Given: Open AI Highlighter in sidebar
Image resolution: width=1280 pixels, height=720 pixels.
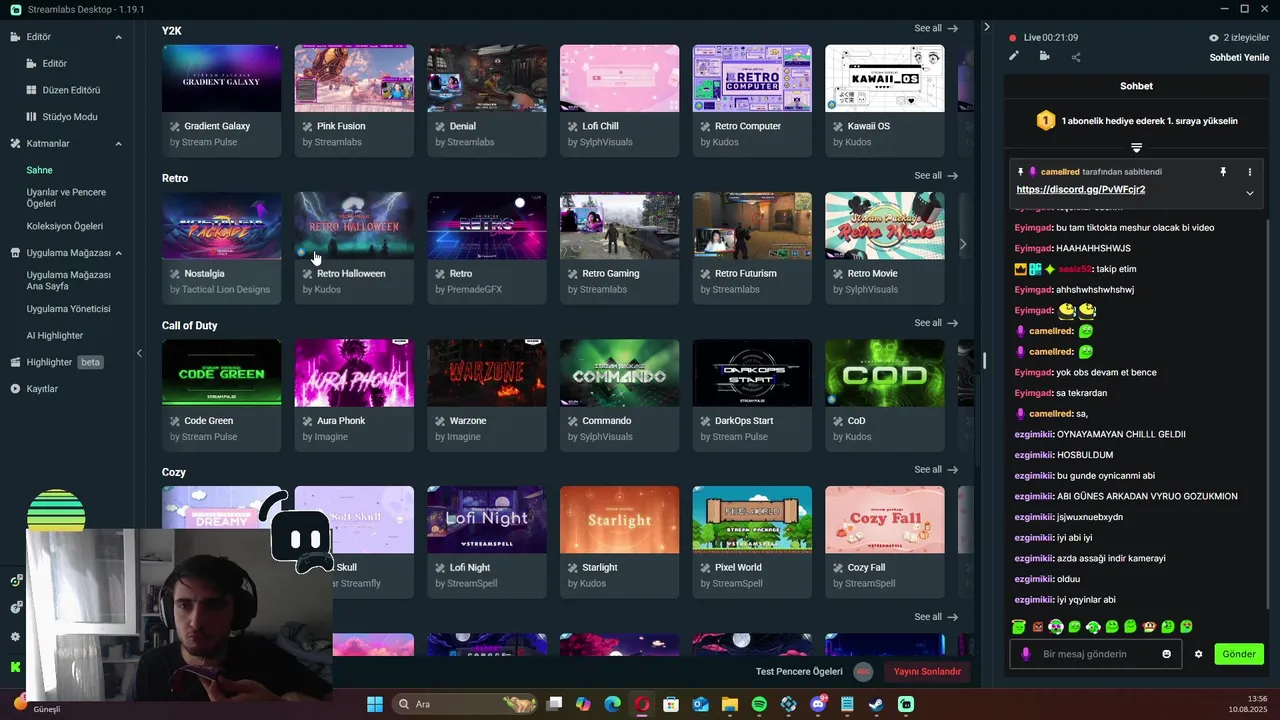Looking at the screenshot, I should click(55, 336).
